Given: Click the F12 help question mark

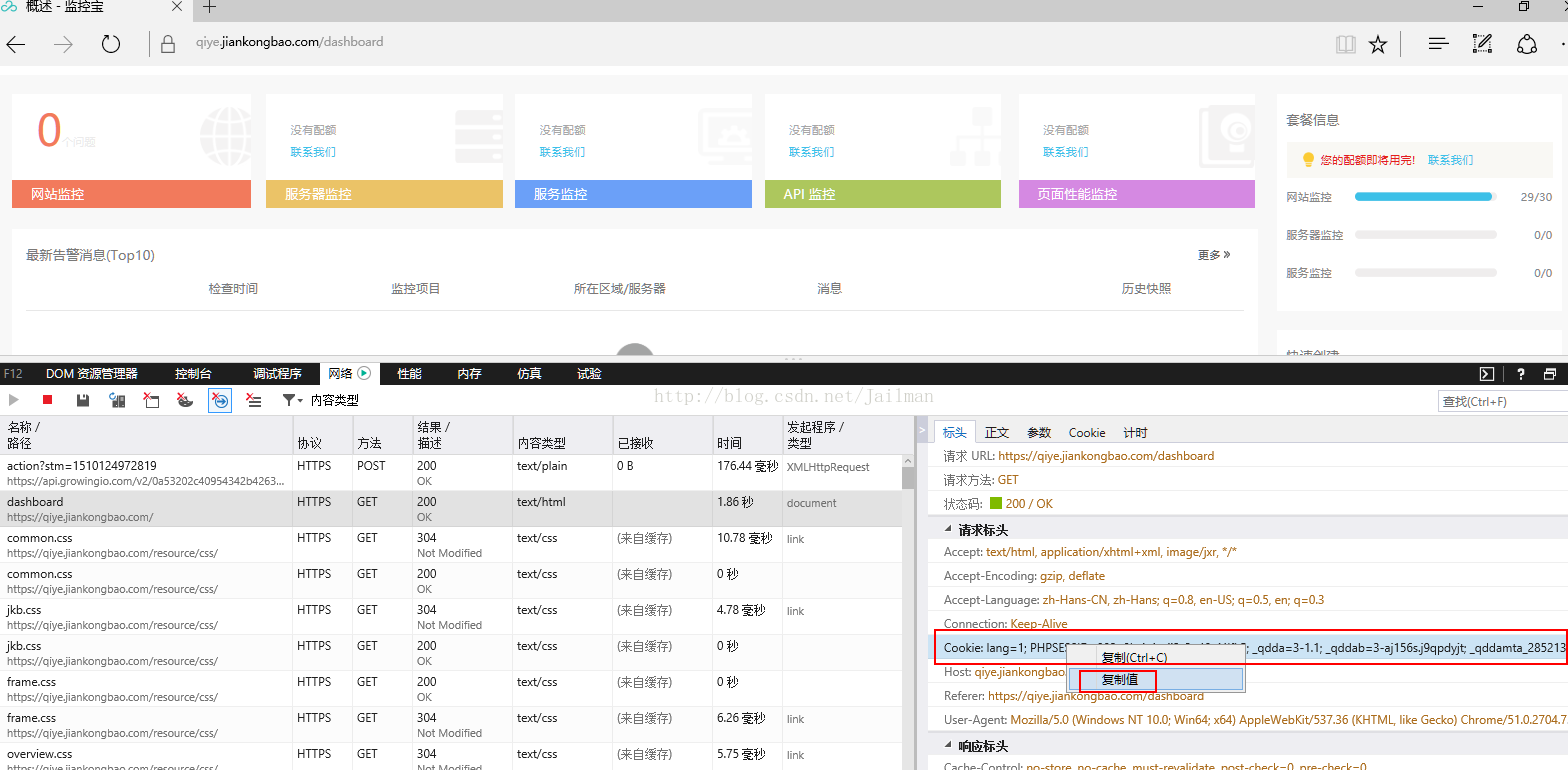Looking at the screenshot, I should (x=1521, y=374).
